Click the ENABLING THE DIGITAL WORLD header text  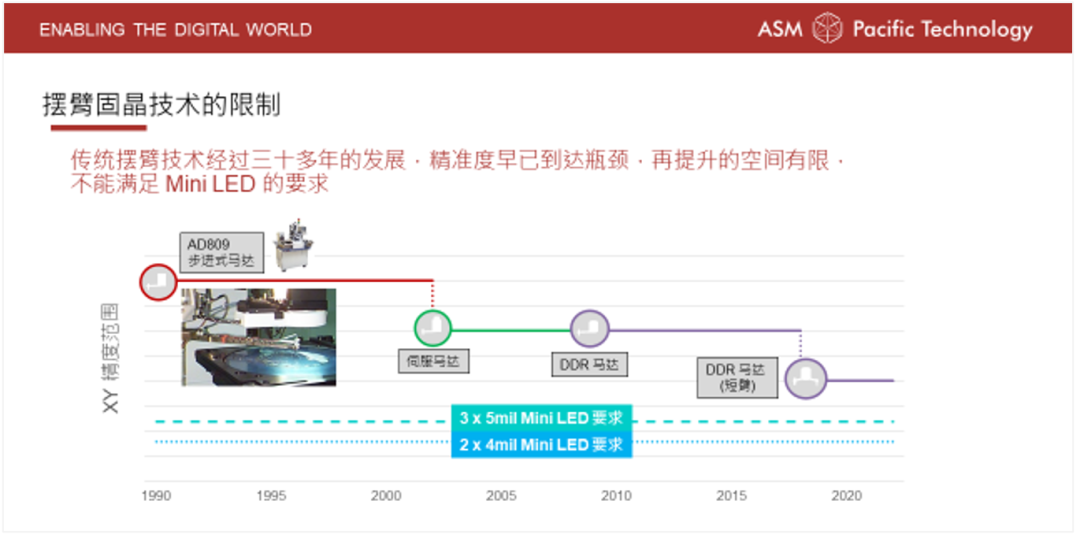(176, 30)
